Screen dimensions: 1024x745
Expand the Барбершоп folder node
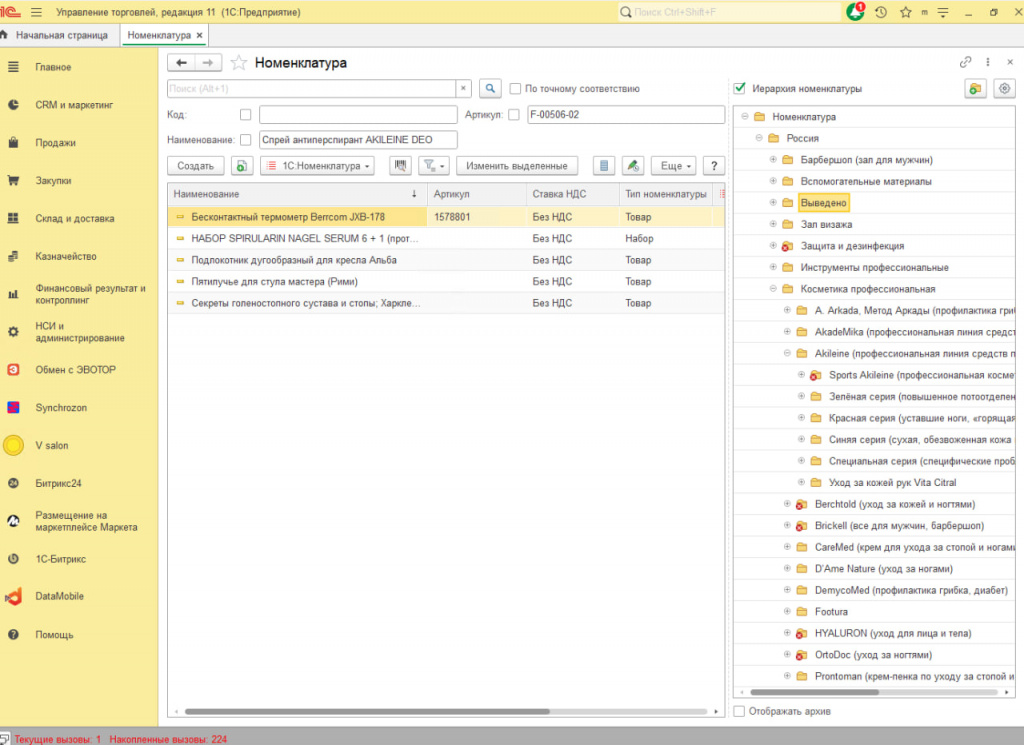773,160
